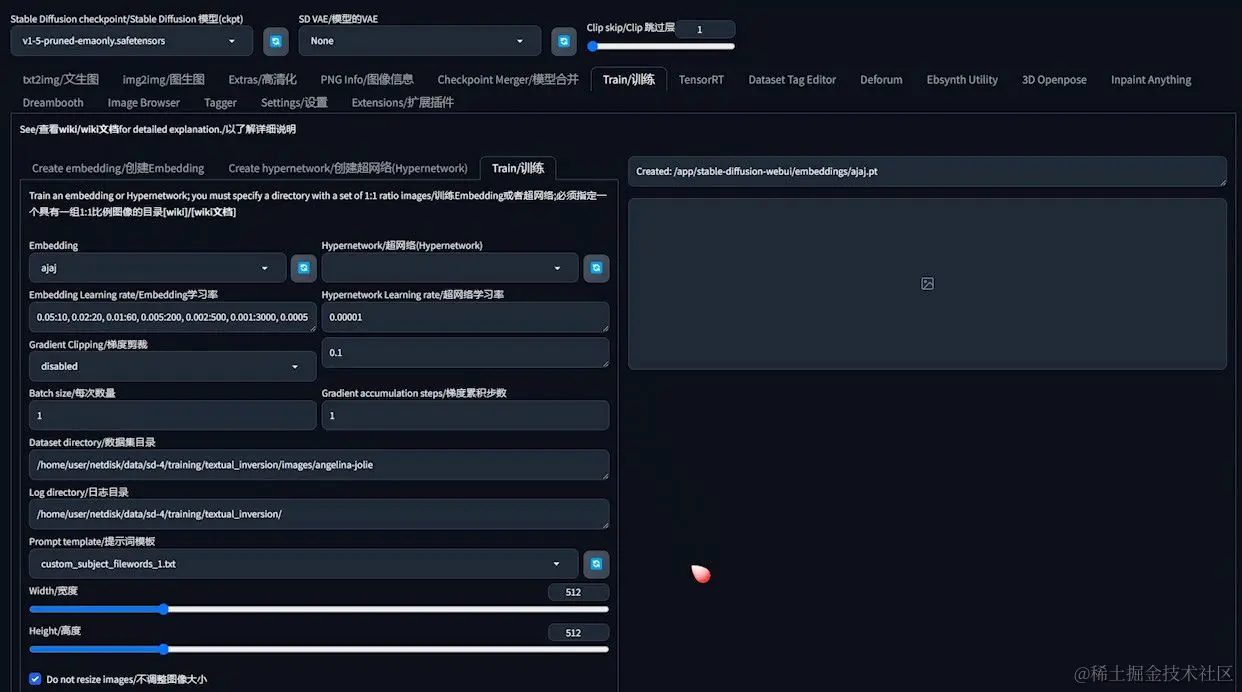The height and width of the screenshot is (692, 1242).
Task: Click the Batch size field
Action: coord(172,415)
